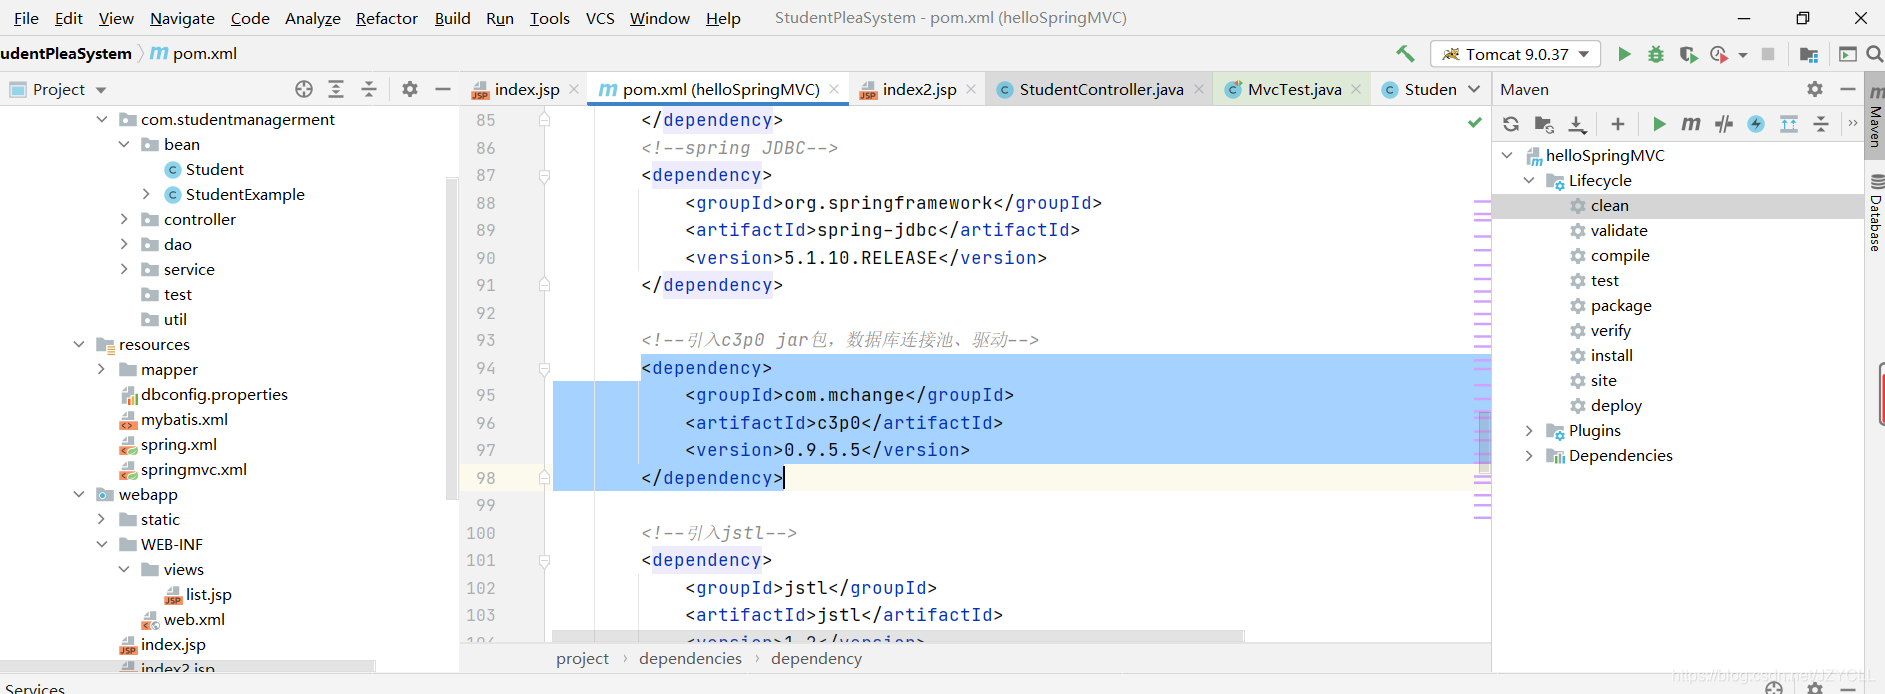Collapse the resources folder
The height and width of the screenshot is (694, 1885).
[x=79, y=344]
